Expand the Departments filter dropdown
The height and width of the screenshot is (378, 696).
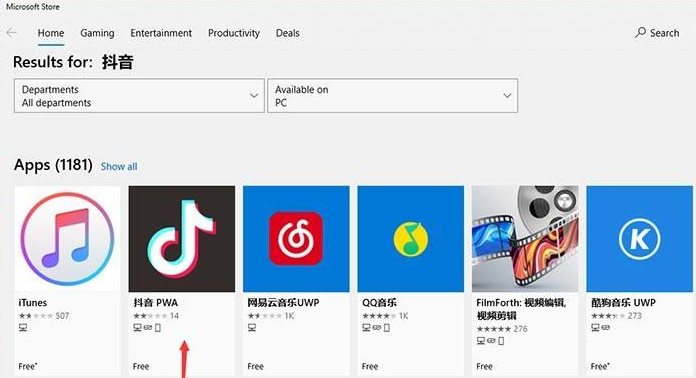[x=139, y=96]
